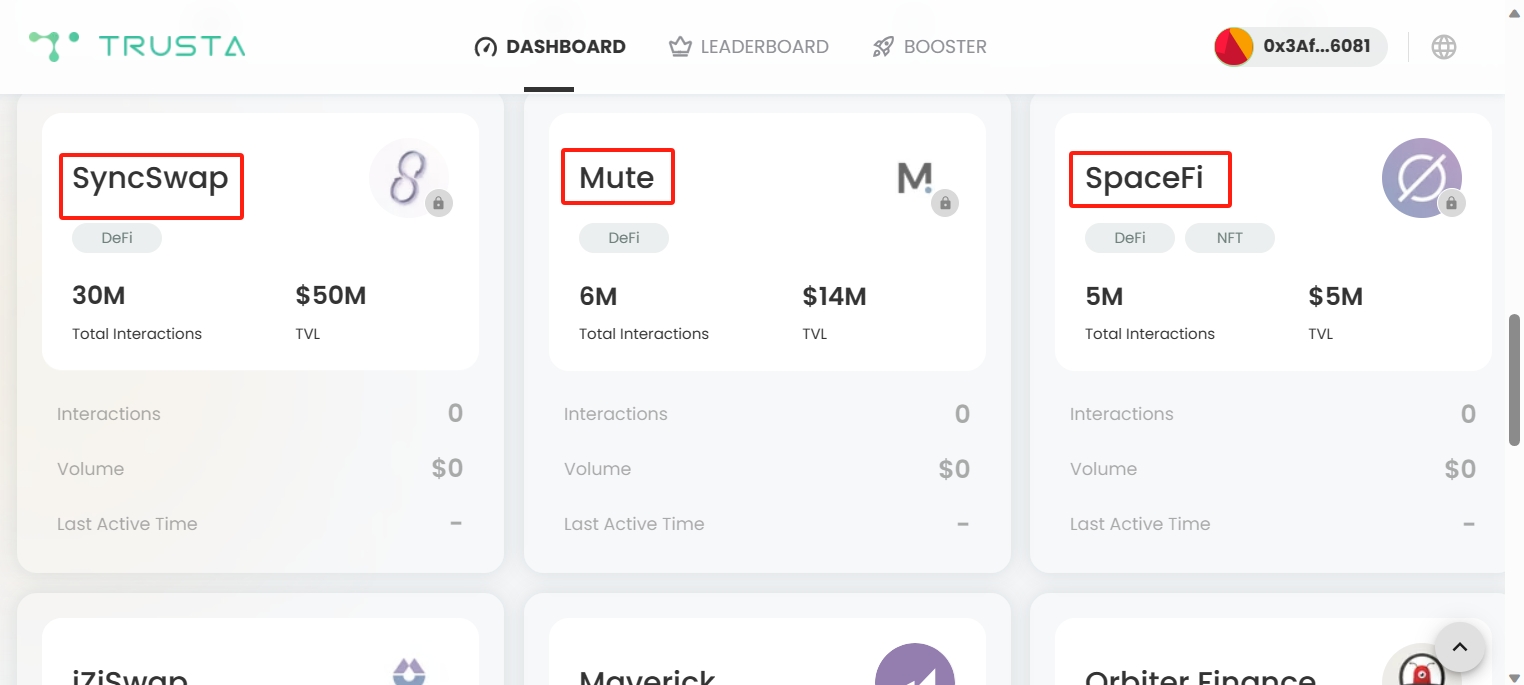Open the SyncSwap card title

pyautogui.click(x=150, y=178)
